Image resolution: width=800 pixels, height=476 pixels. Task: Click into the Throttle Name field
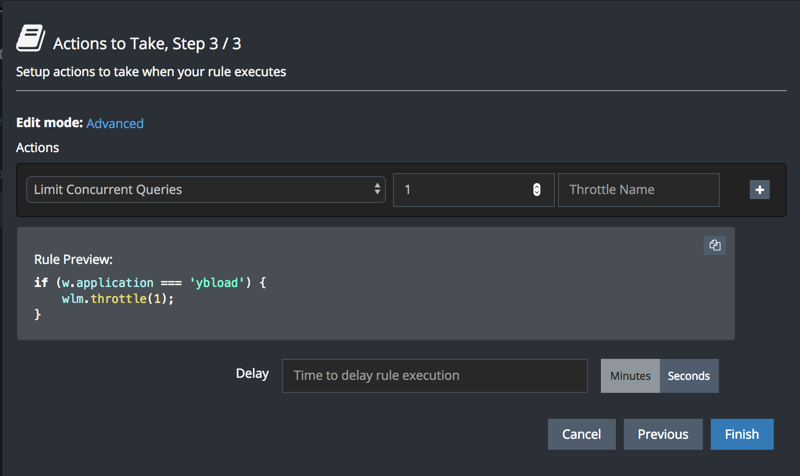click(x=638, y=190)
